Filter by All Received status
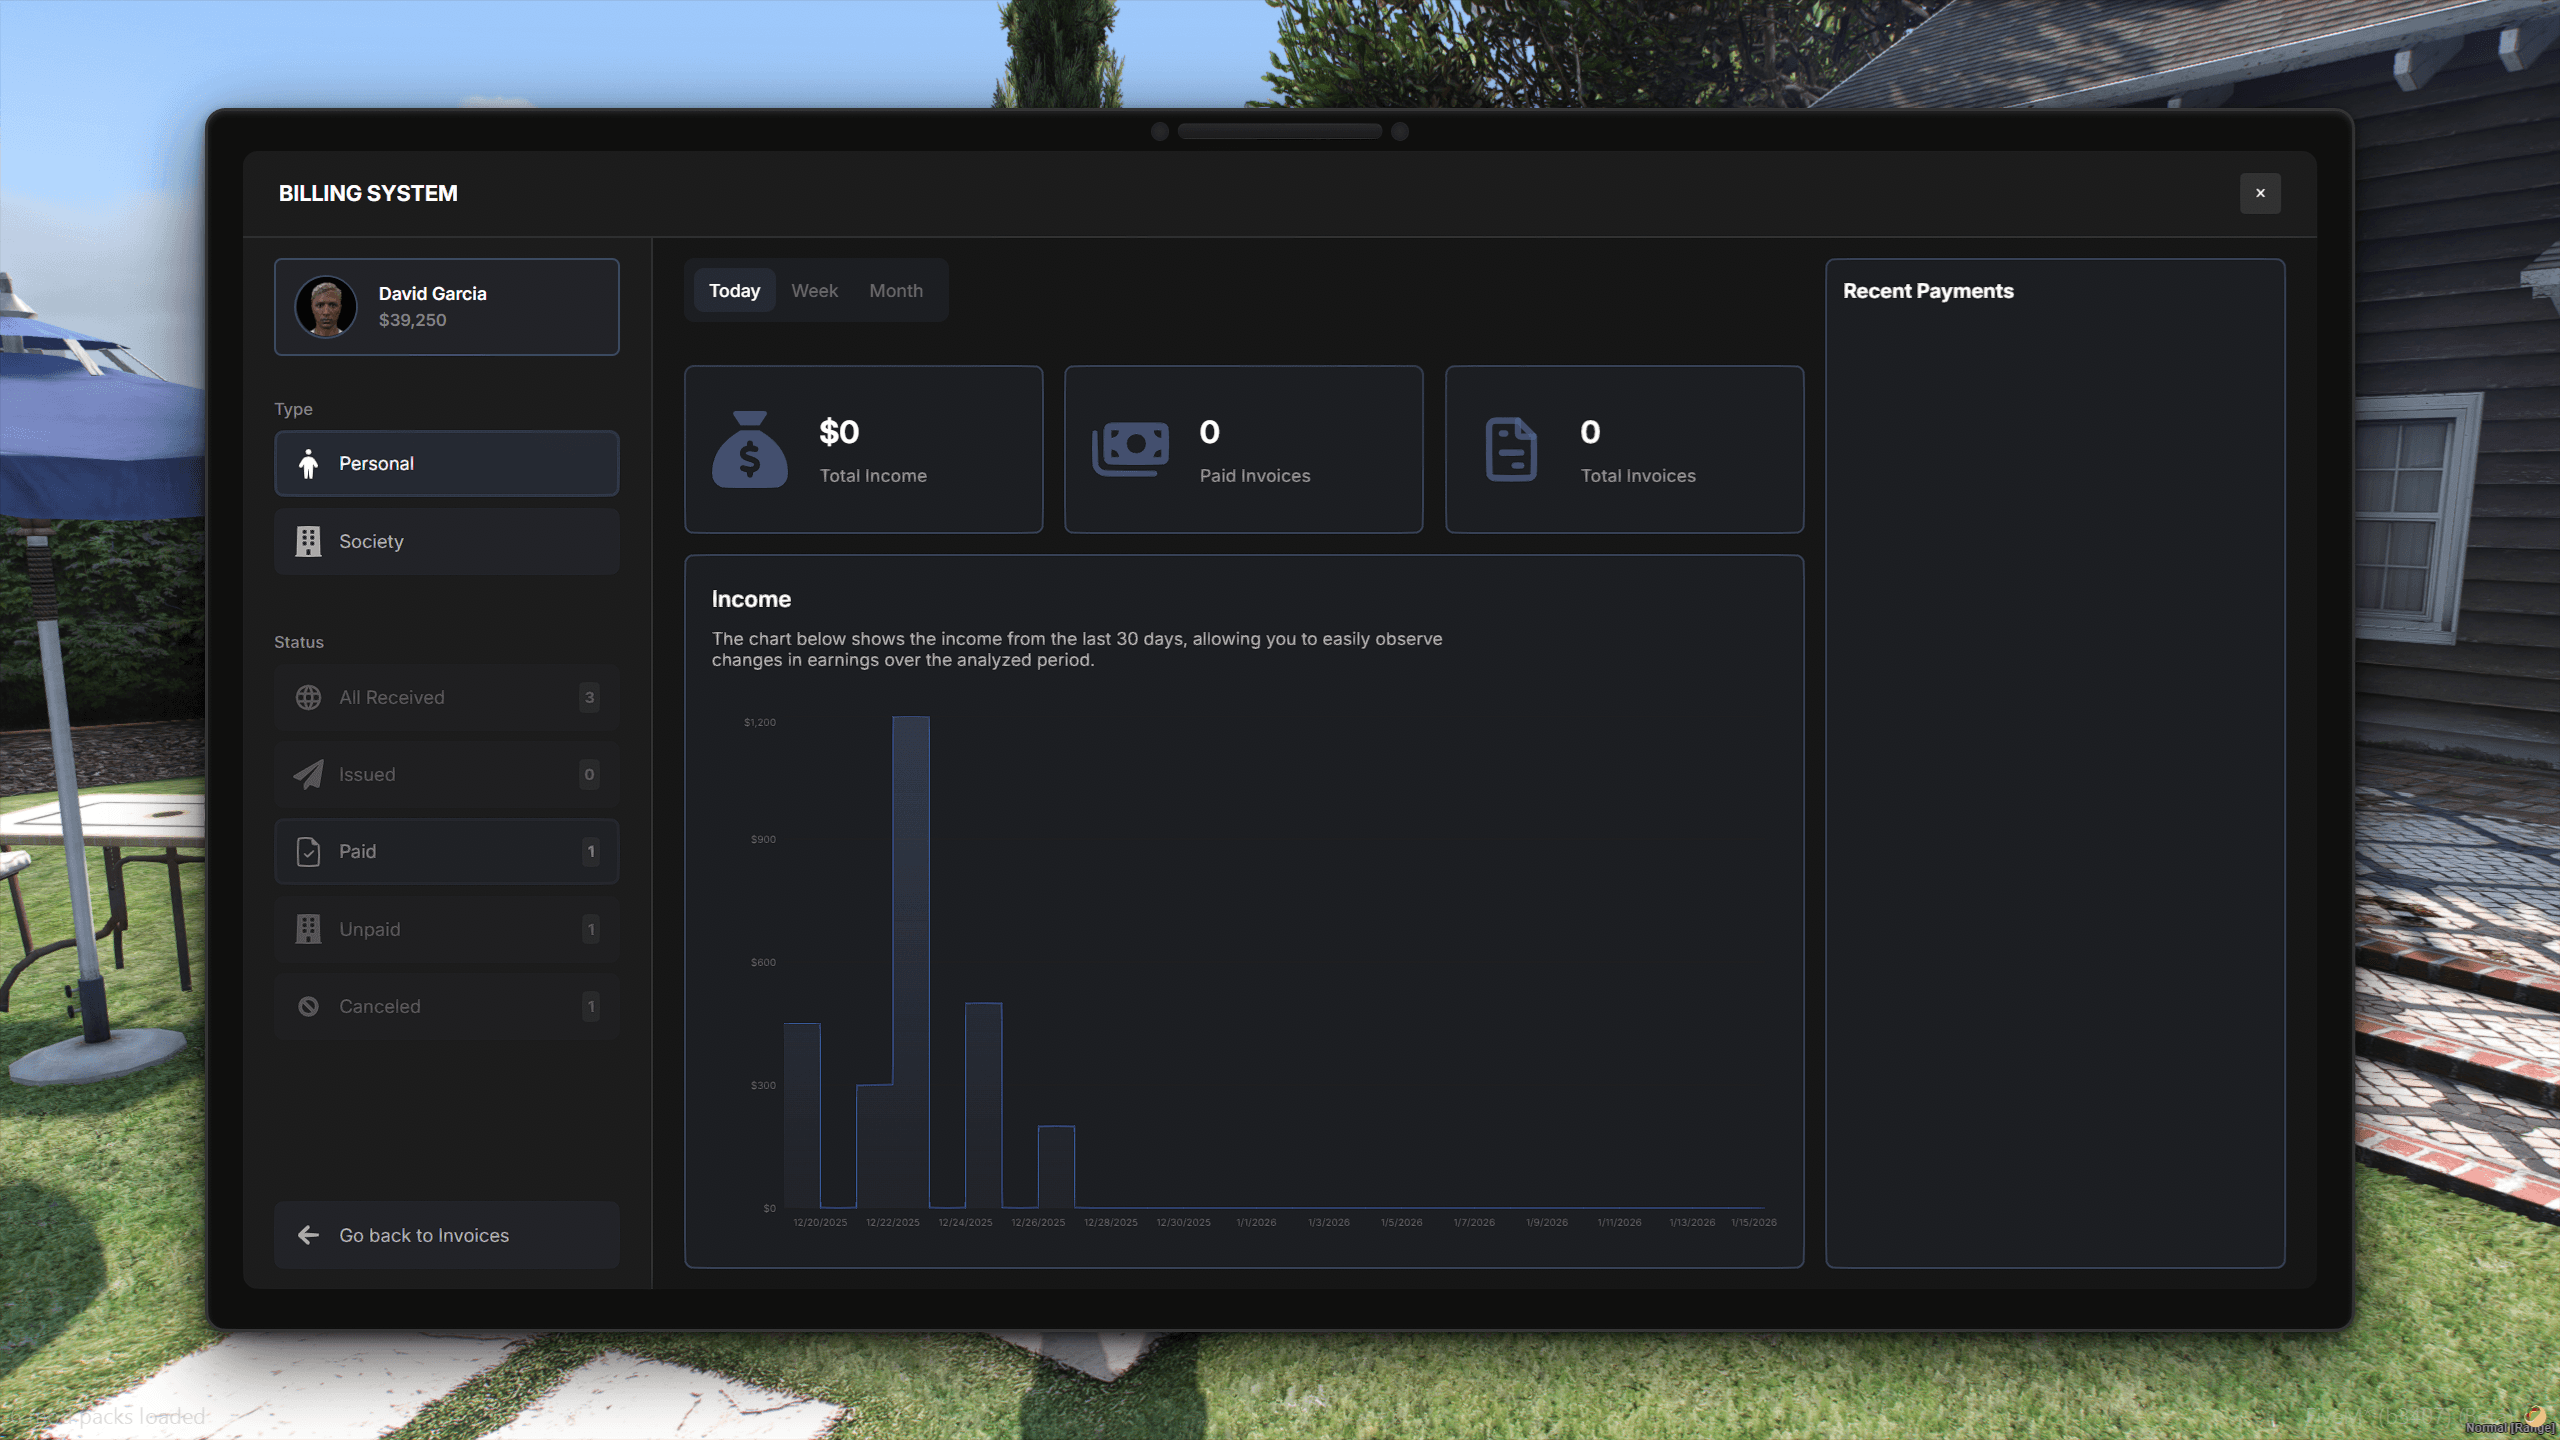2560x1440 pixels. coord(447,697)
